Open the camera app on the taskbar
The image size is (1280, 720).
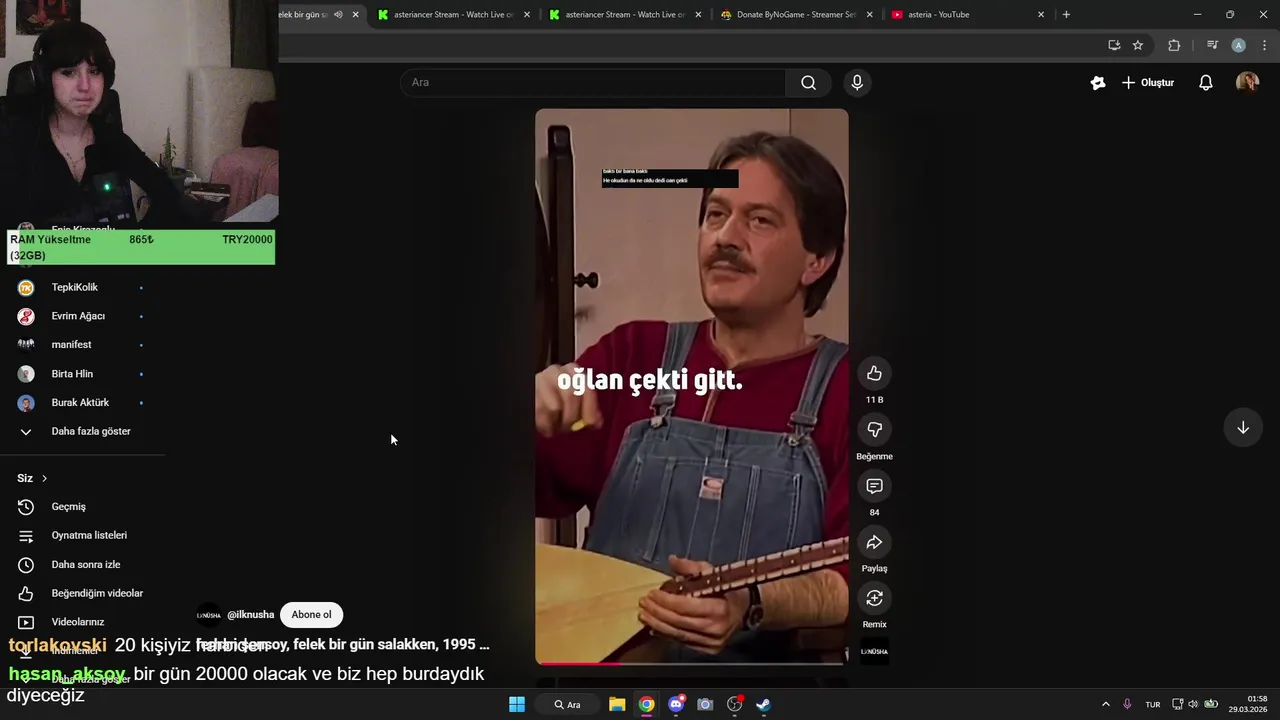click(705, 704)
